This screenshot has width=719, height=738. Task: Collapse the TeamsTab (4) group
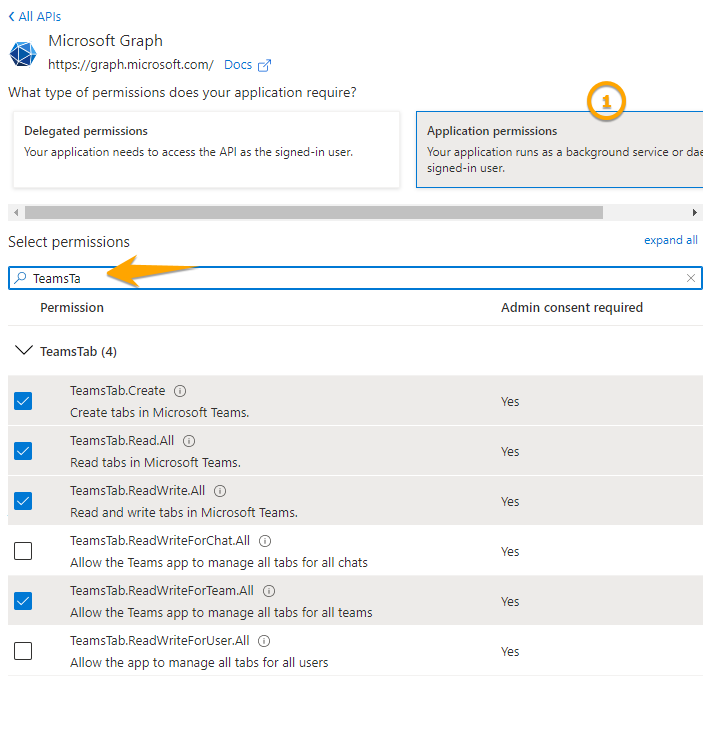click(x=24, y=351)
